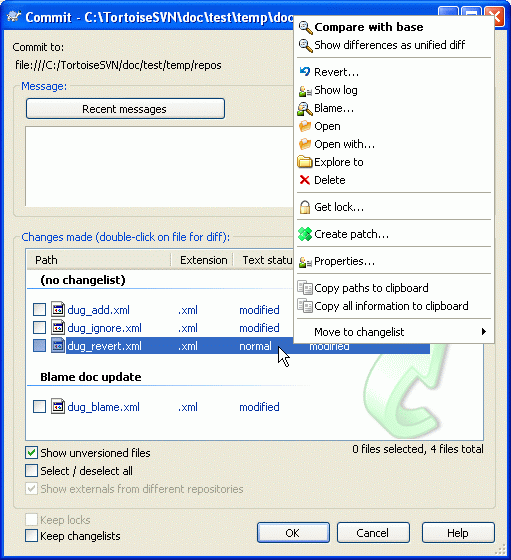Select Show log menu entry

point(394,90)
